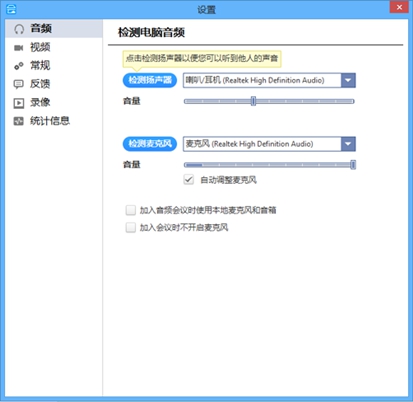413x402 pixels.
Task: Click the 检测麦克风 button
Action: tap(150, 144)
